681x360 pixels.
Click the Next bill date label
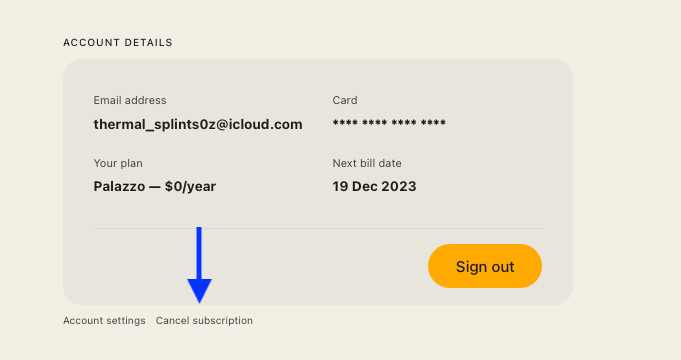click(x=367, y=163)
